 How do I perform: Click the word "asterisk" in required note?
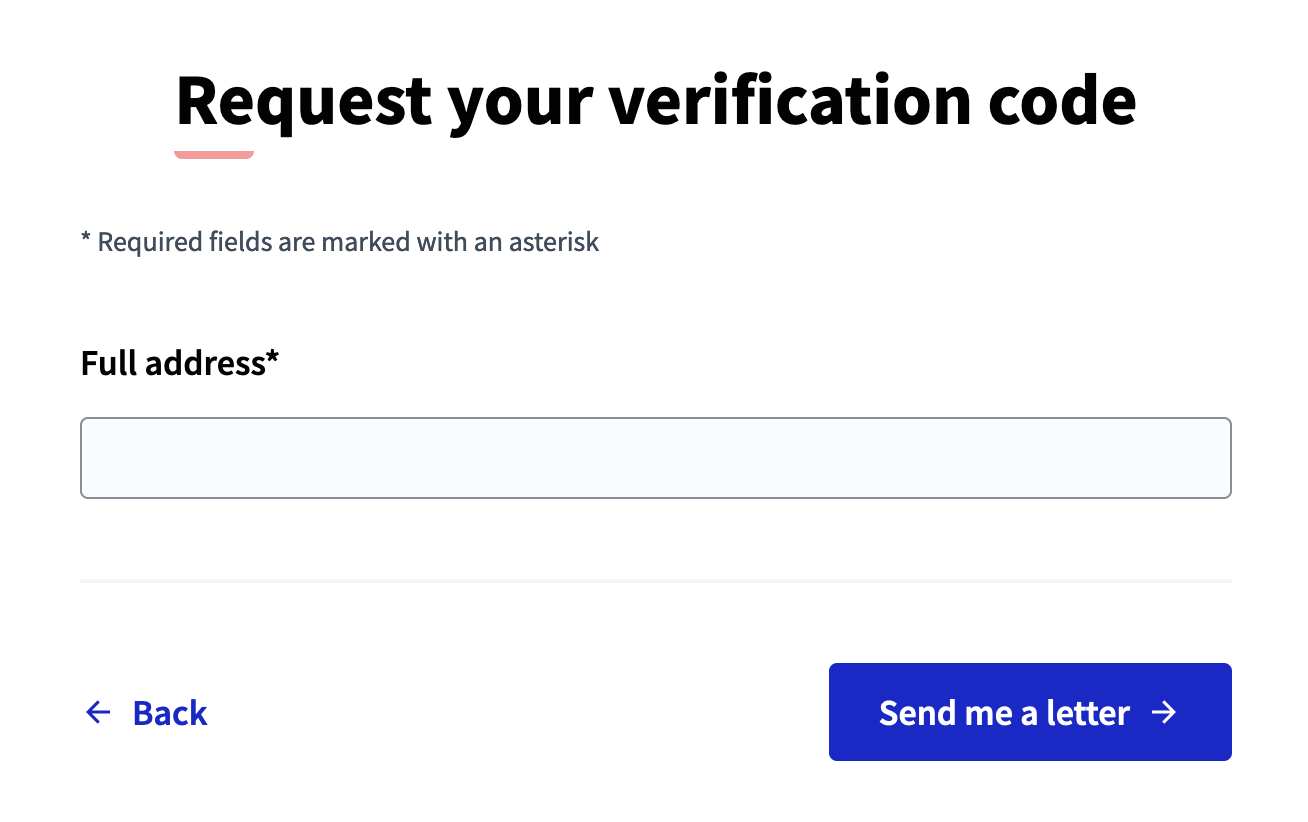(552, 242)
